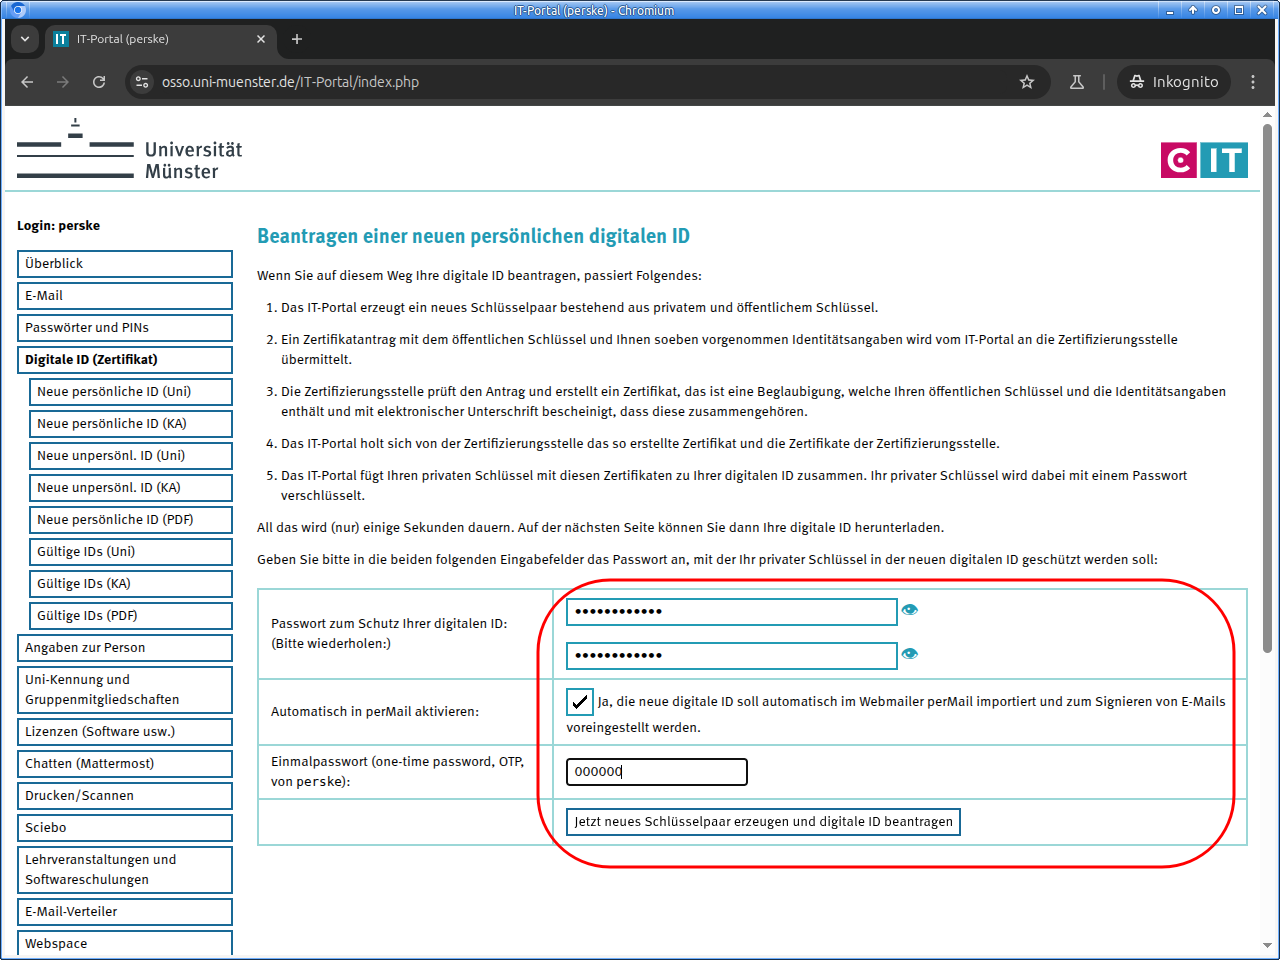The width and height of the screenshot is (1280, 960).
Task: Open Passwörter und PINs menu entry
Action: point(124,328)
